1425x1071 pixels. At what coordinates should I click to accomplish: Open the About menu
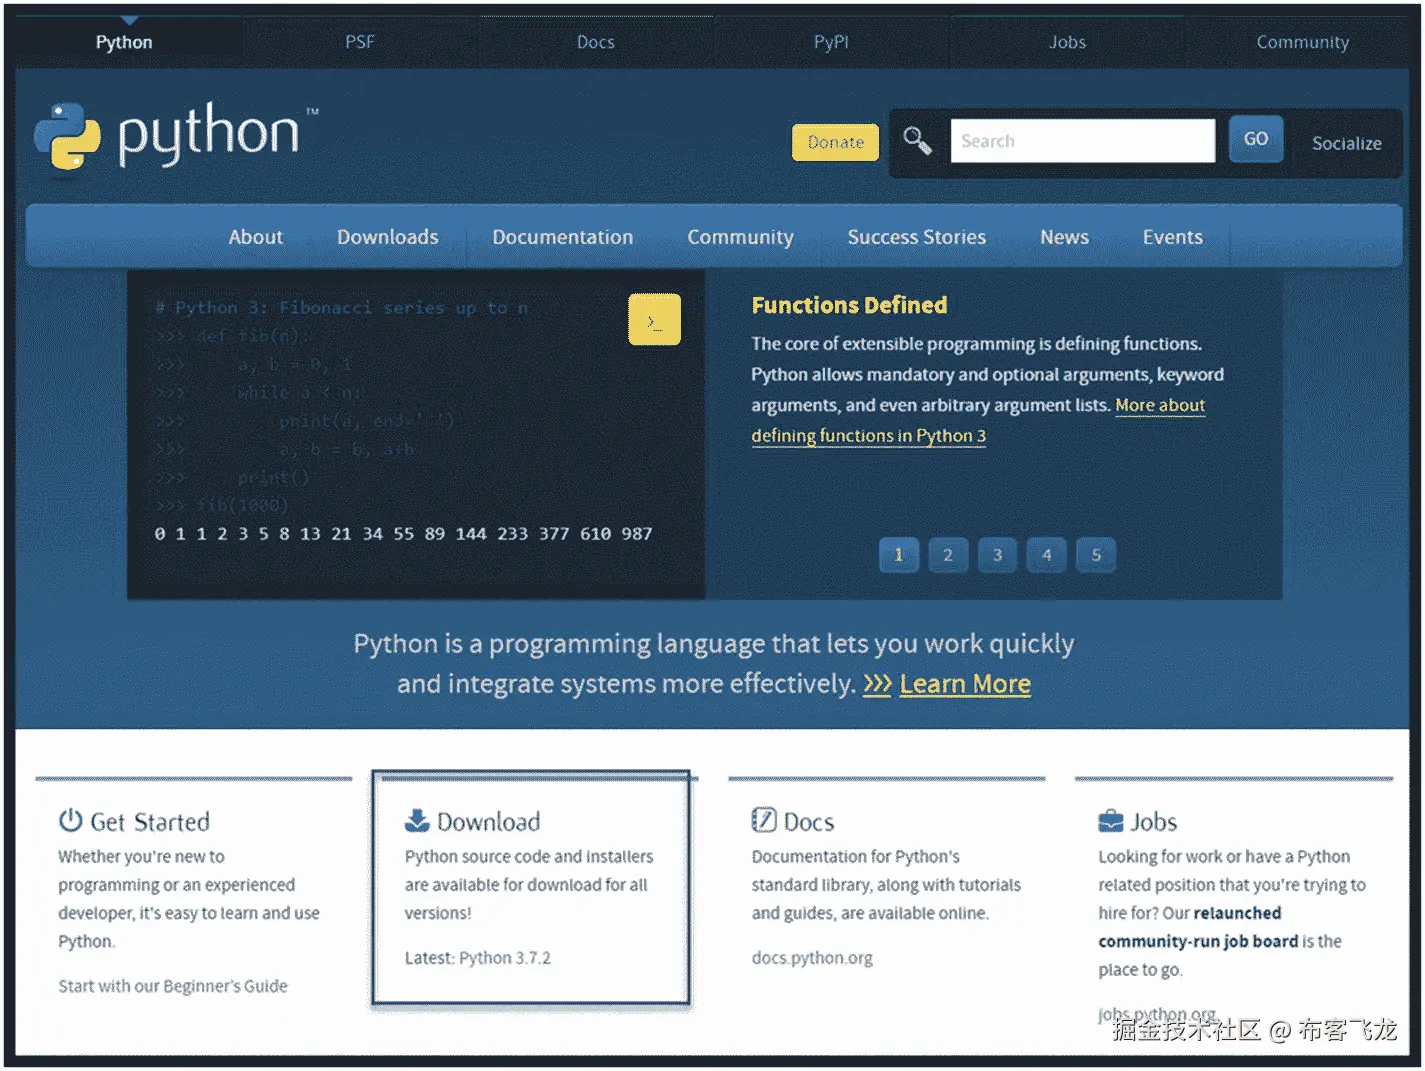pyautogui.click(x=255, y=237)
